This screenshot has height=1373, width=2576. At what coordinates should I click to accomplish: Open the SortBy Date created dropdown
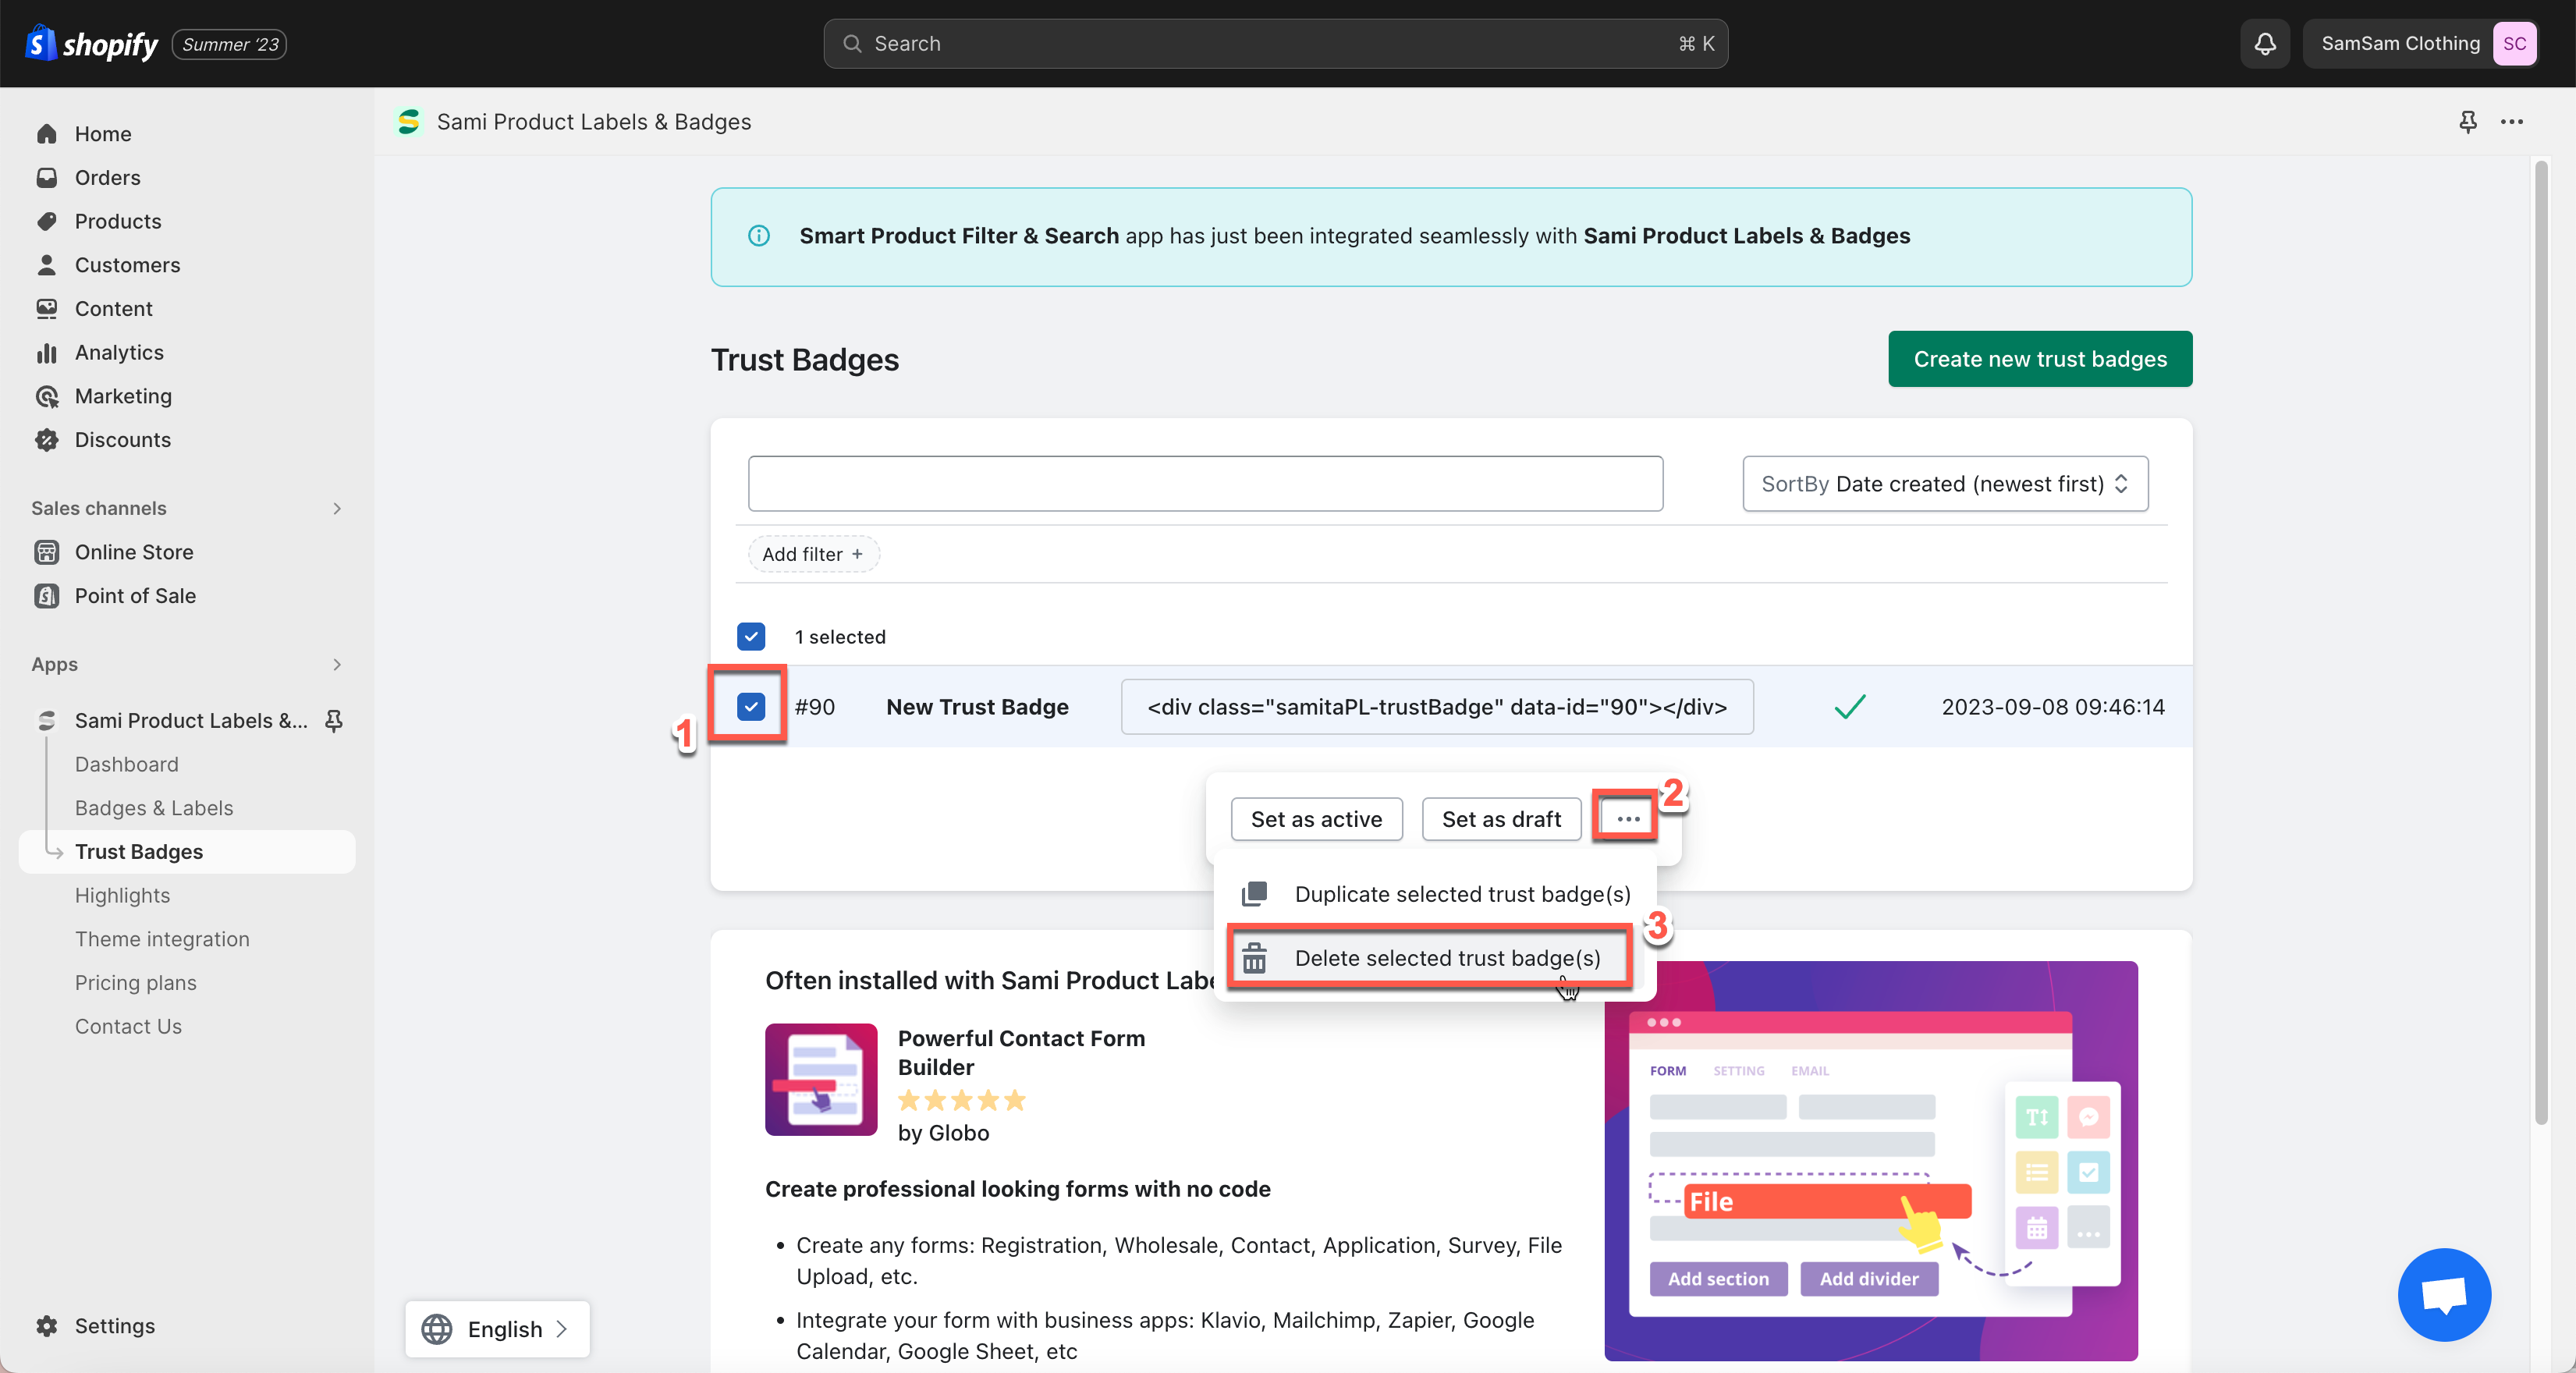[x=1945, y=484]
